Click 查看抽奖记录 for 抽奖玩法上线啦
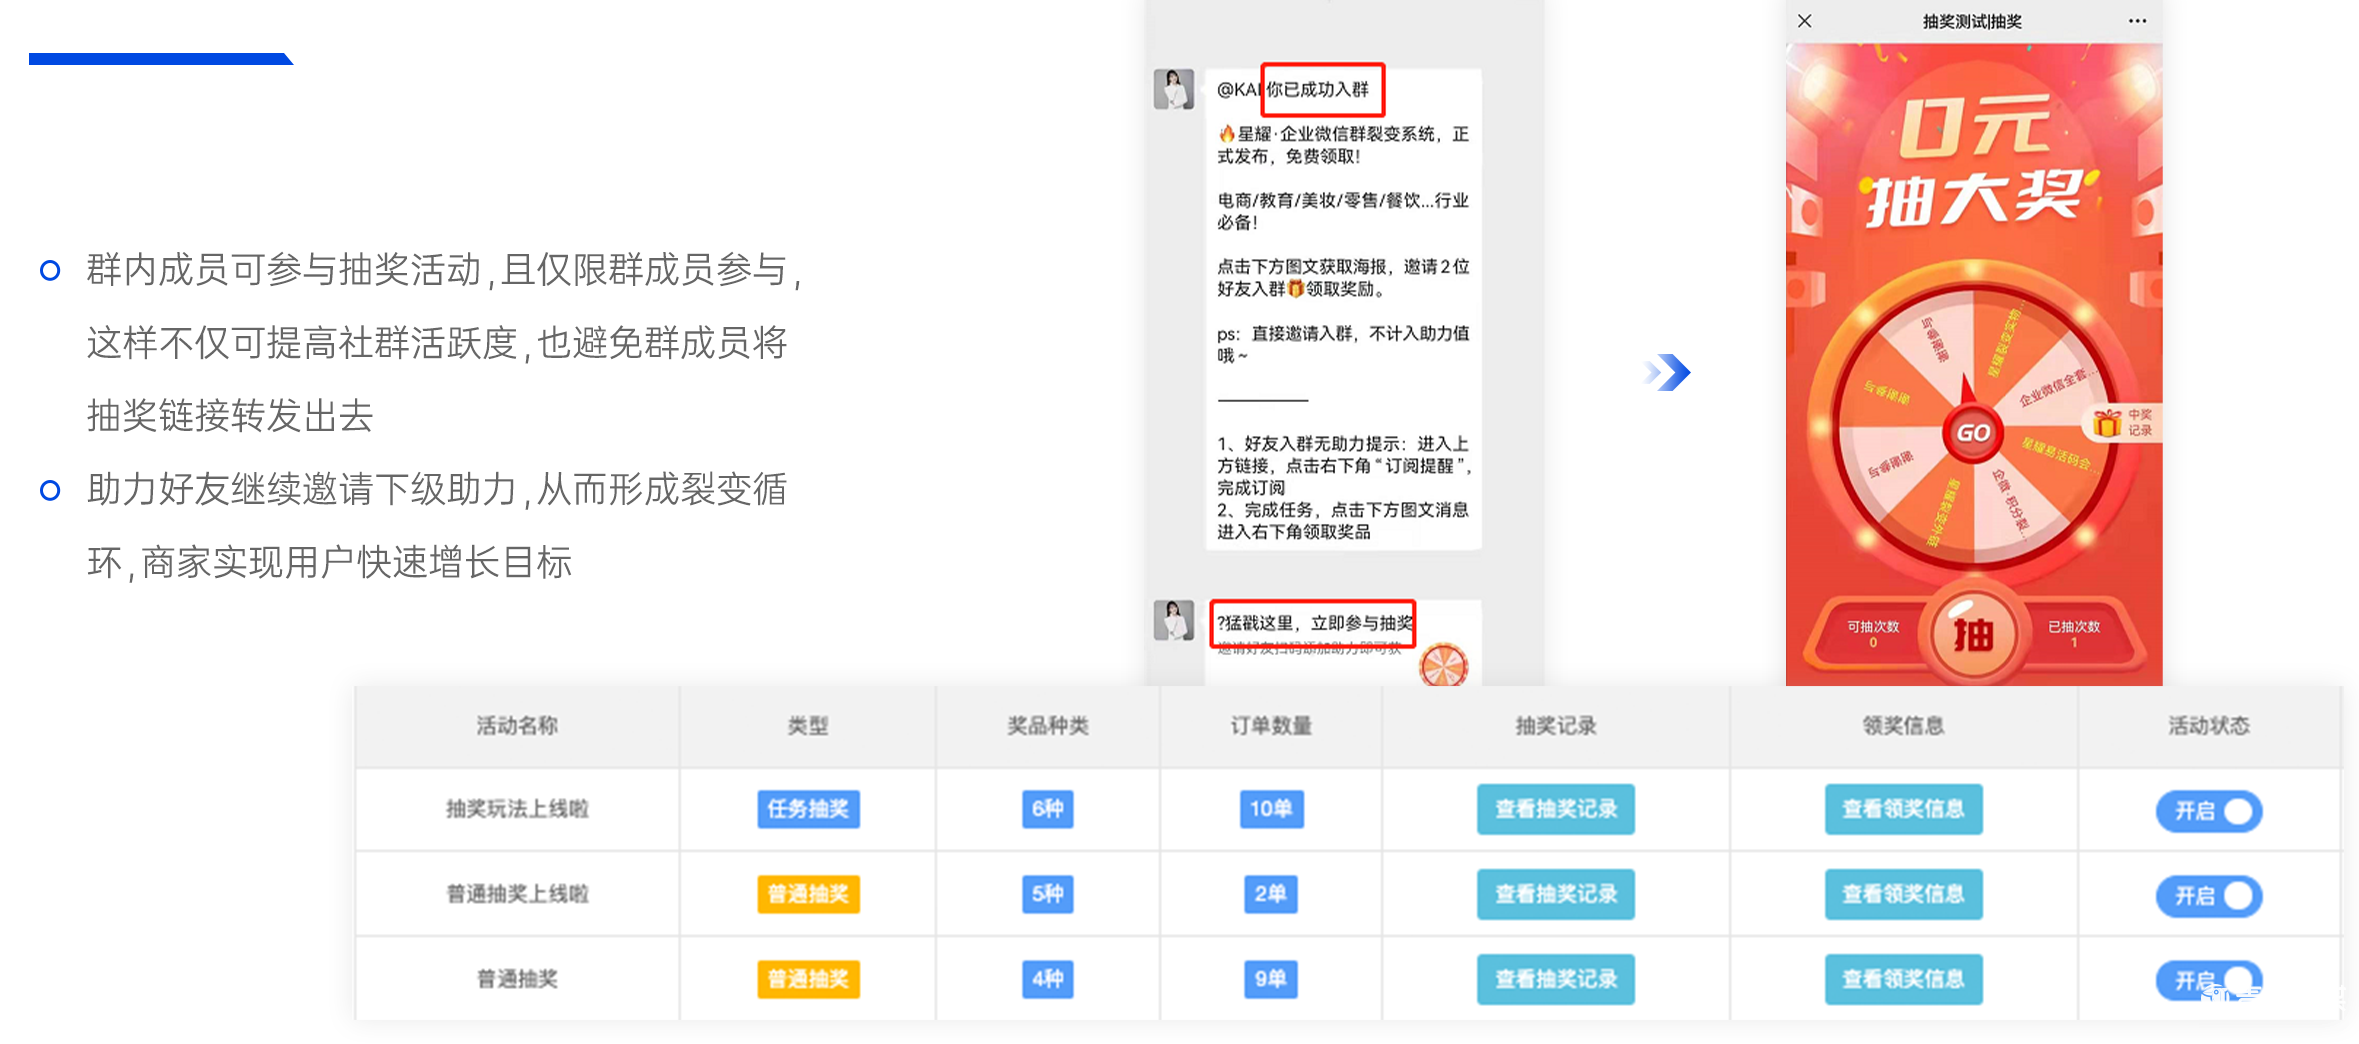 [x=1555, y=809]
